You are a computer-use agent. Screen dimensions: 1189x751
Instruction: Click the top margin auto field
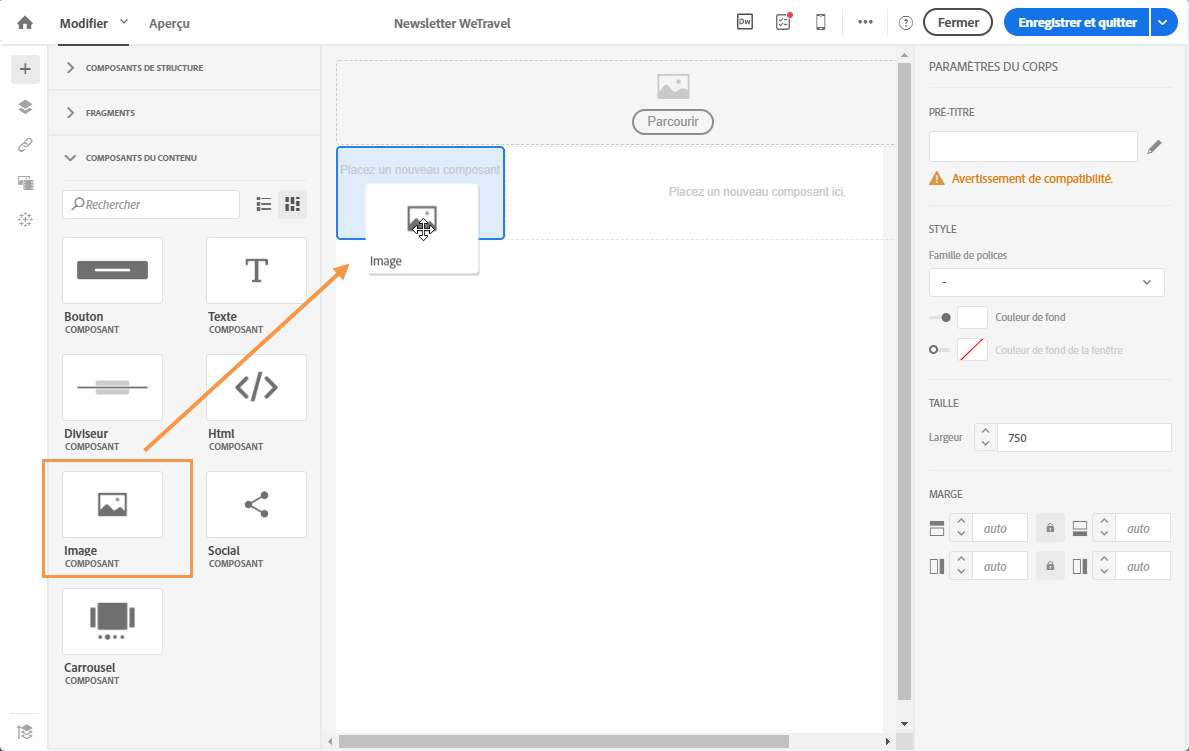pos(1000,528)
